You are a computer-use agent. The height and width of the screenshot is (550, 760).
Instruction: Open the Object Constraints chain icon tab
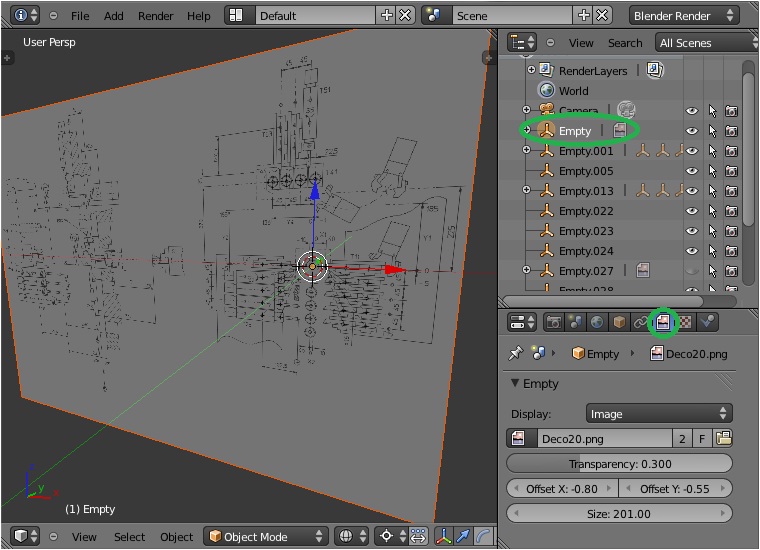tap(640, 322)
